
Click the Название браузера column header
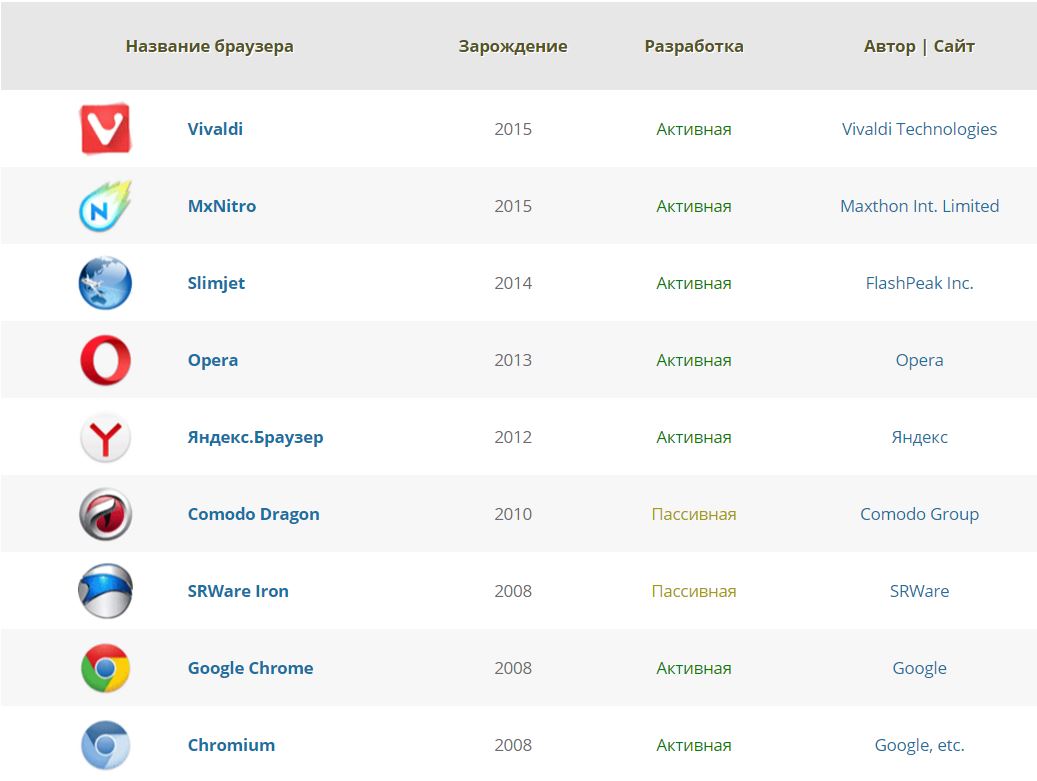pos(210,46)
